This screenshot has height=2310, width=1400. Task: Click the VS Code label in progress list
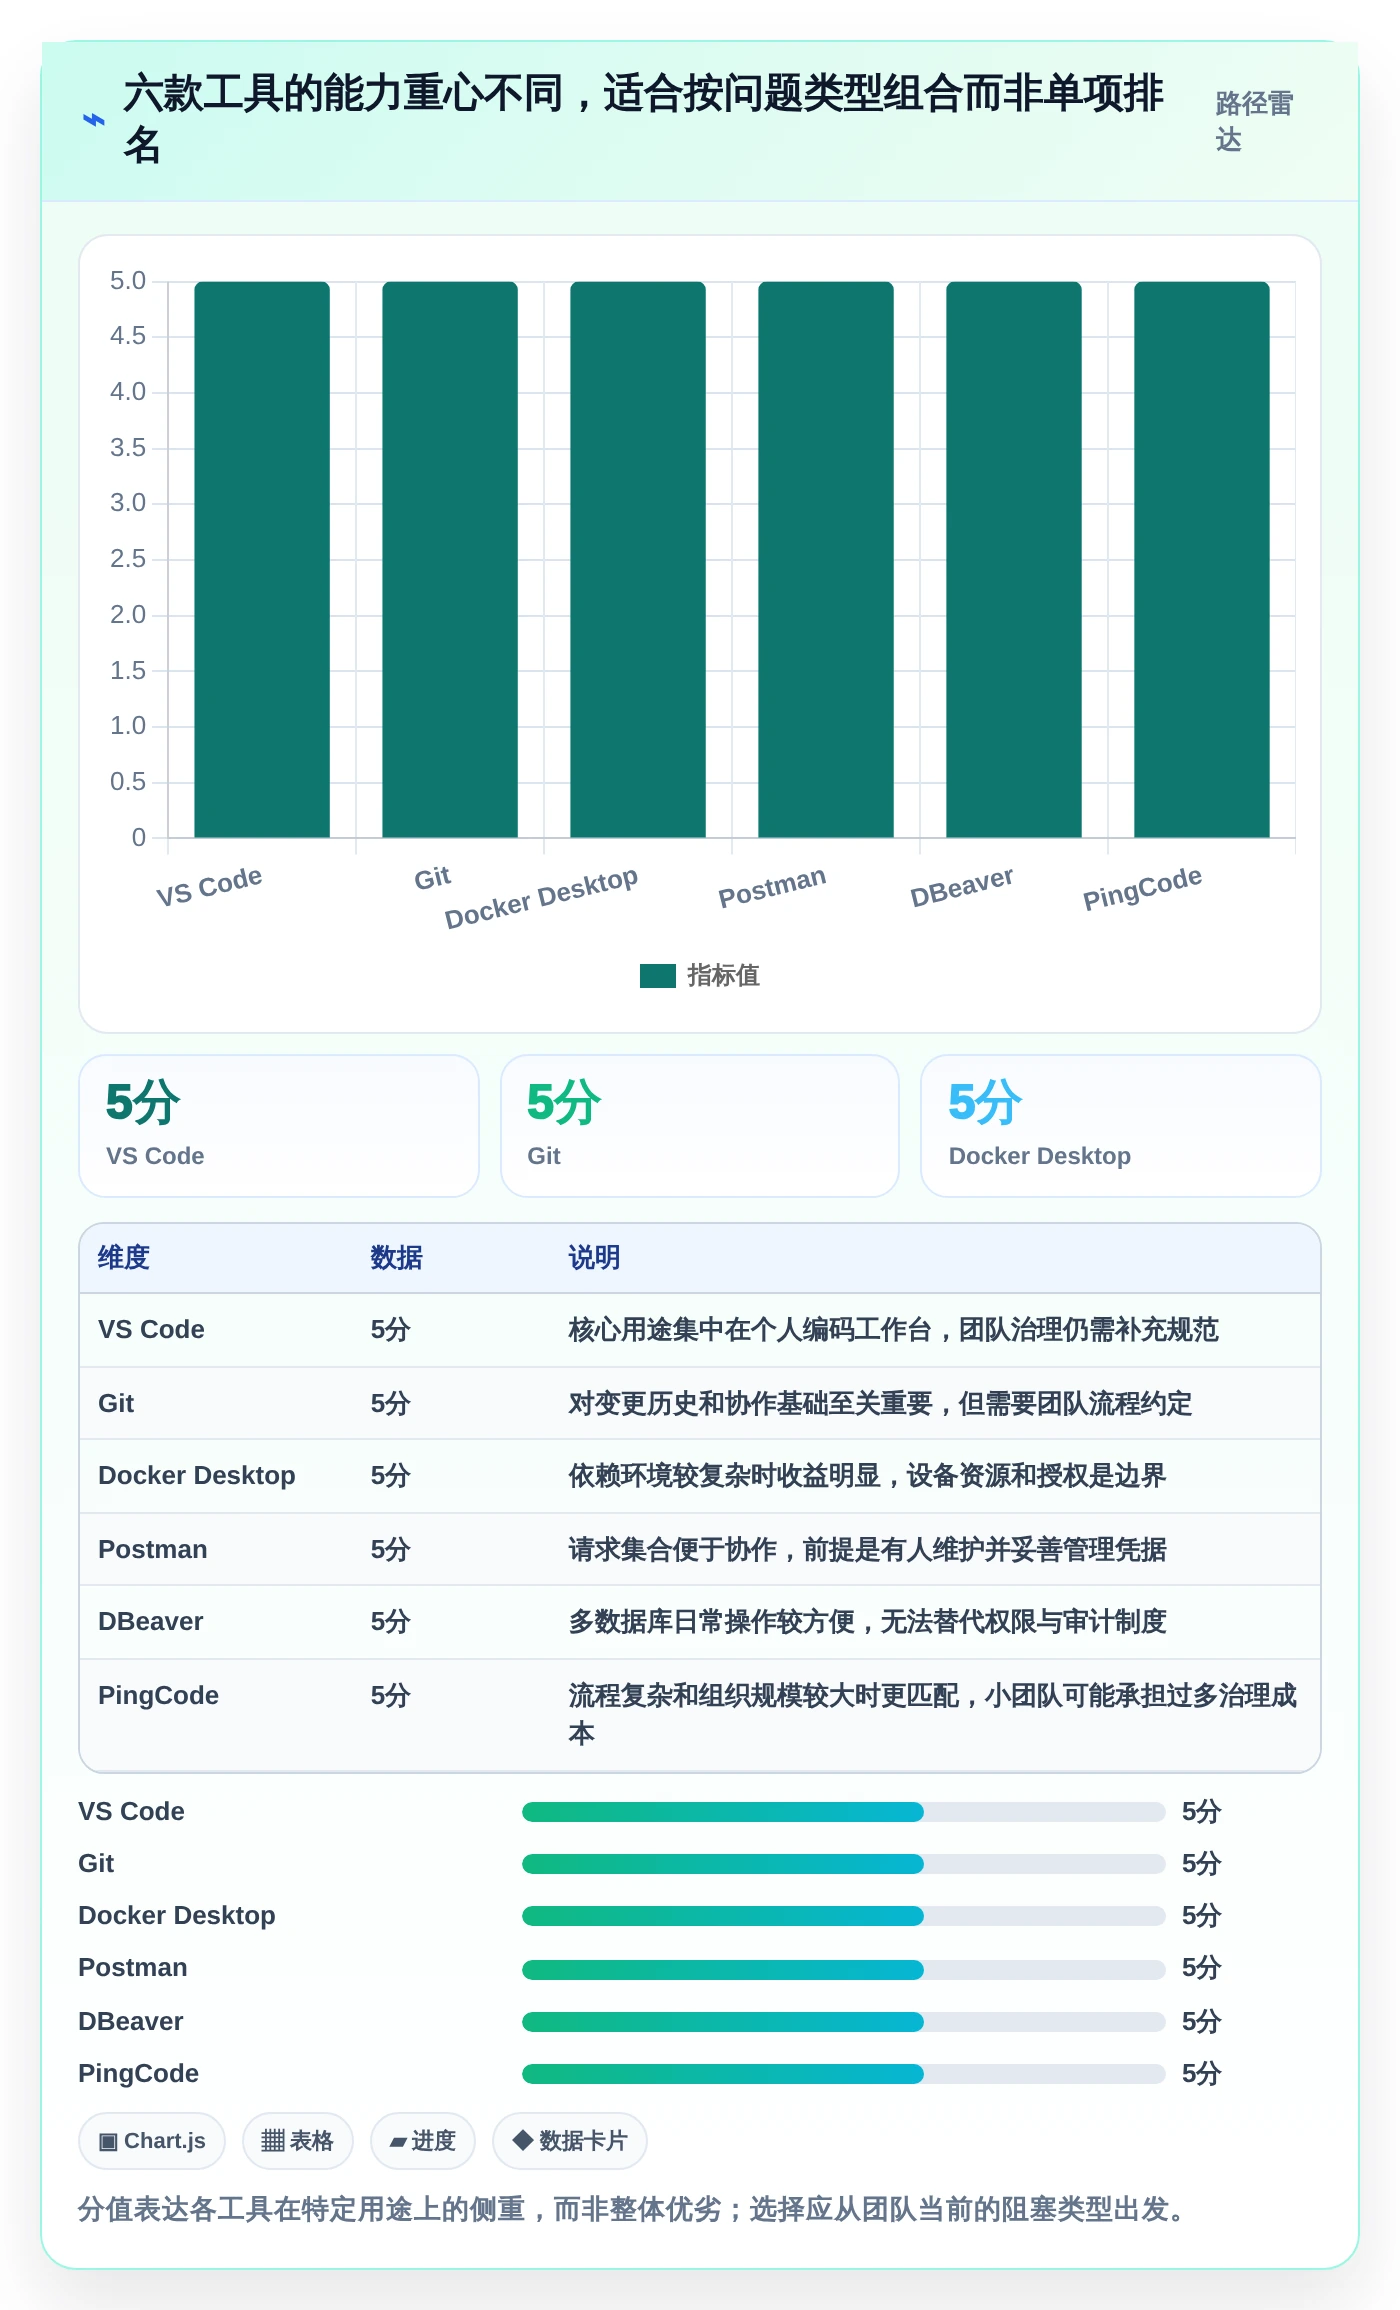[x=131, y=1812]
